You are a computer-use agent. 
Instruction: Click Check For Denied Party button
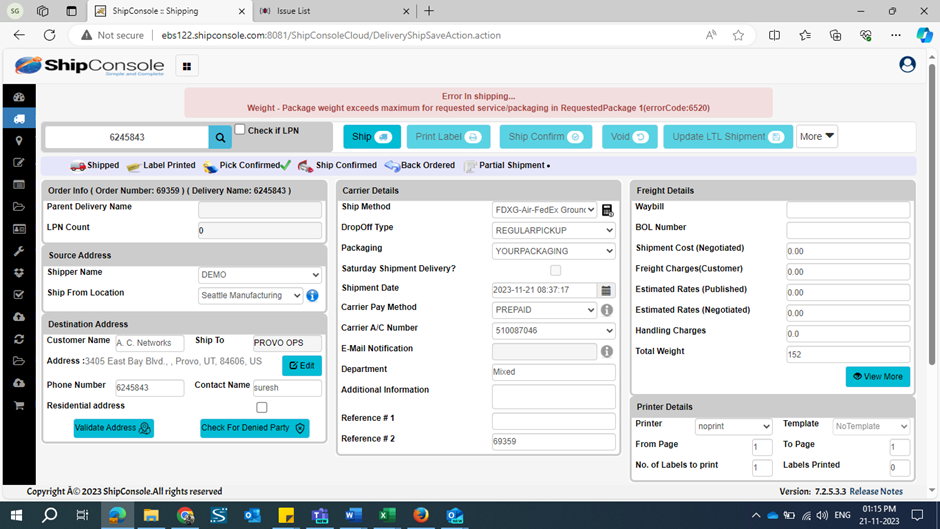point(254,428)
